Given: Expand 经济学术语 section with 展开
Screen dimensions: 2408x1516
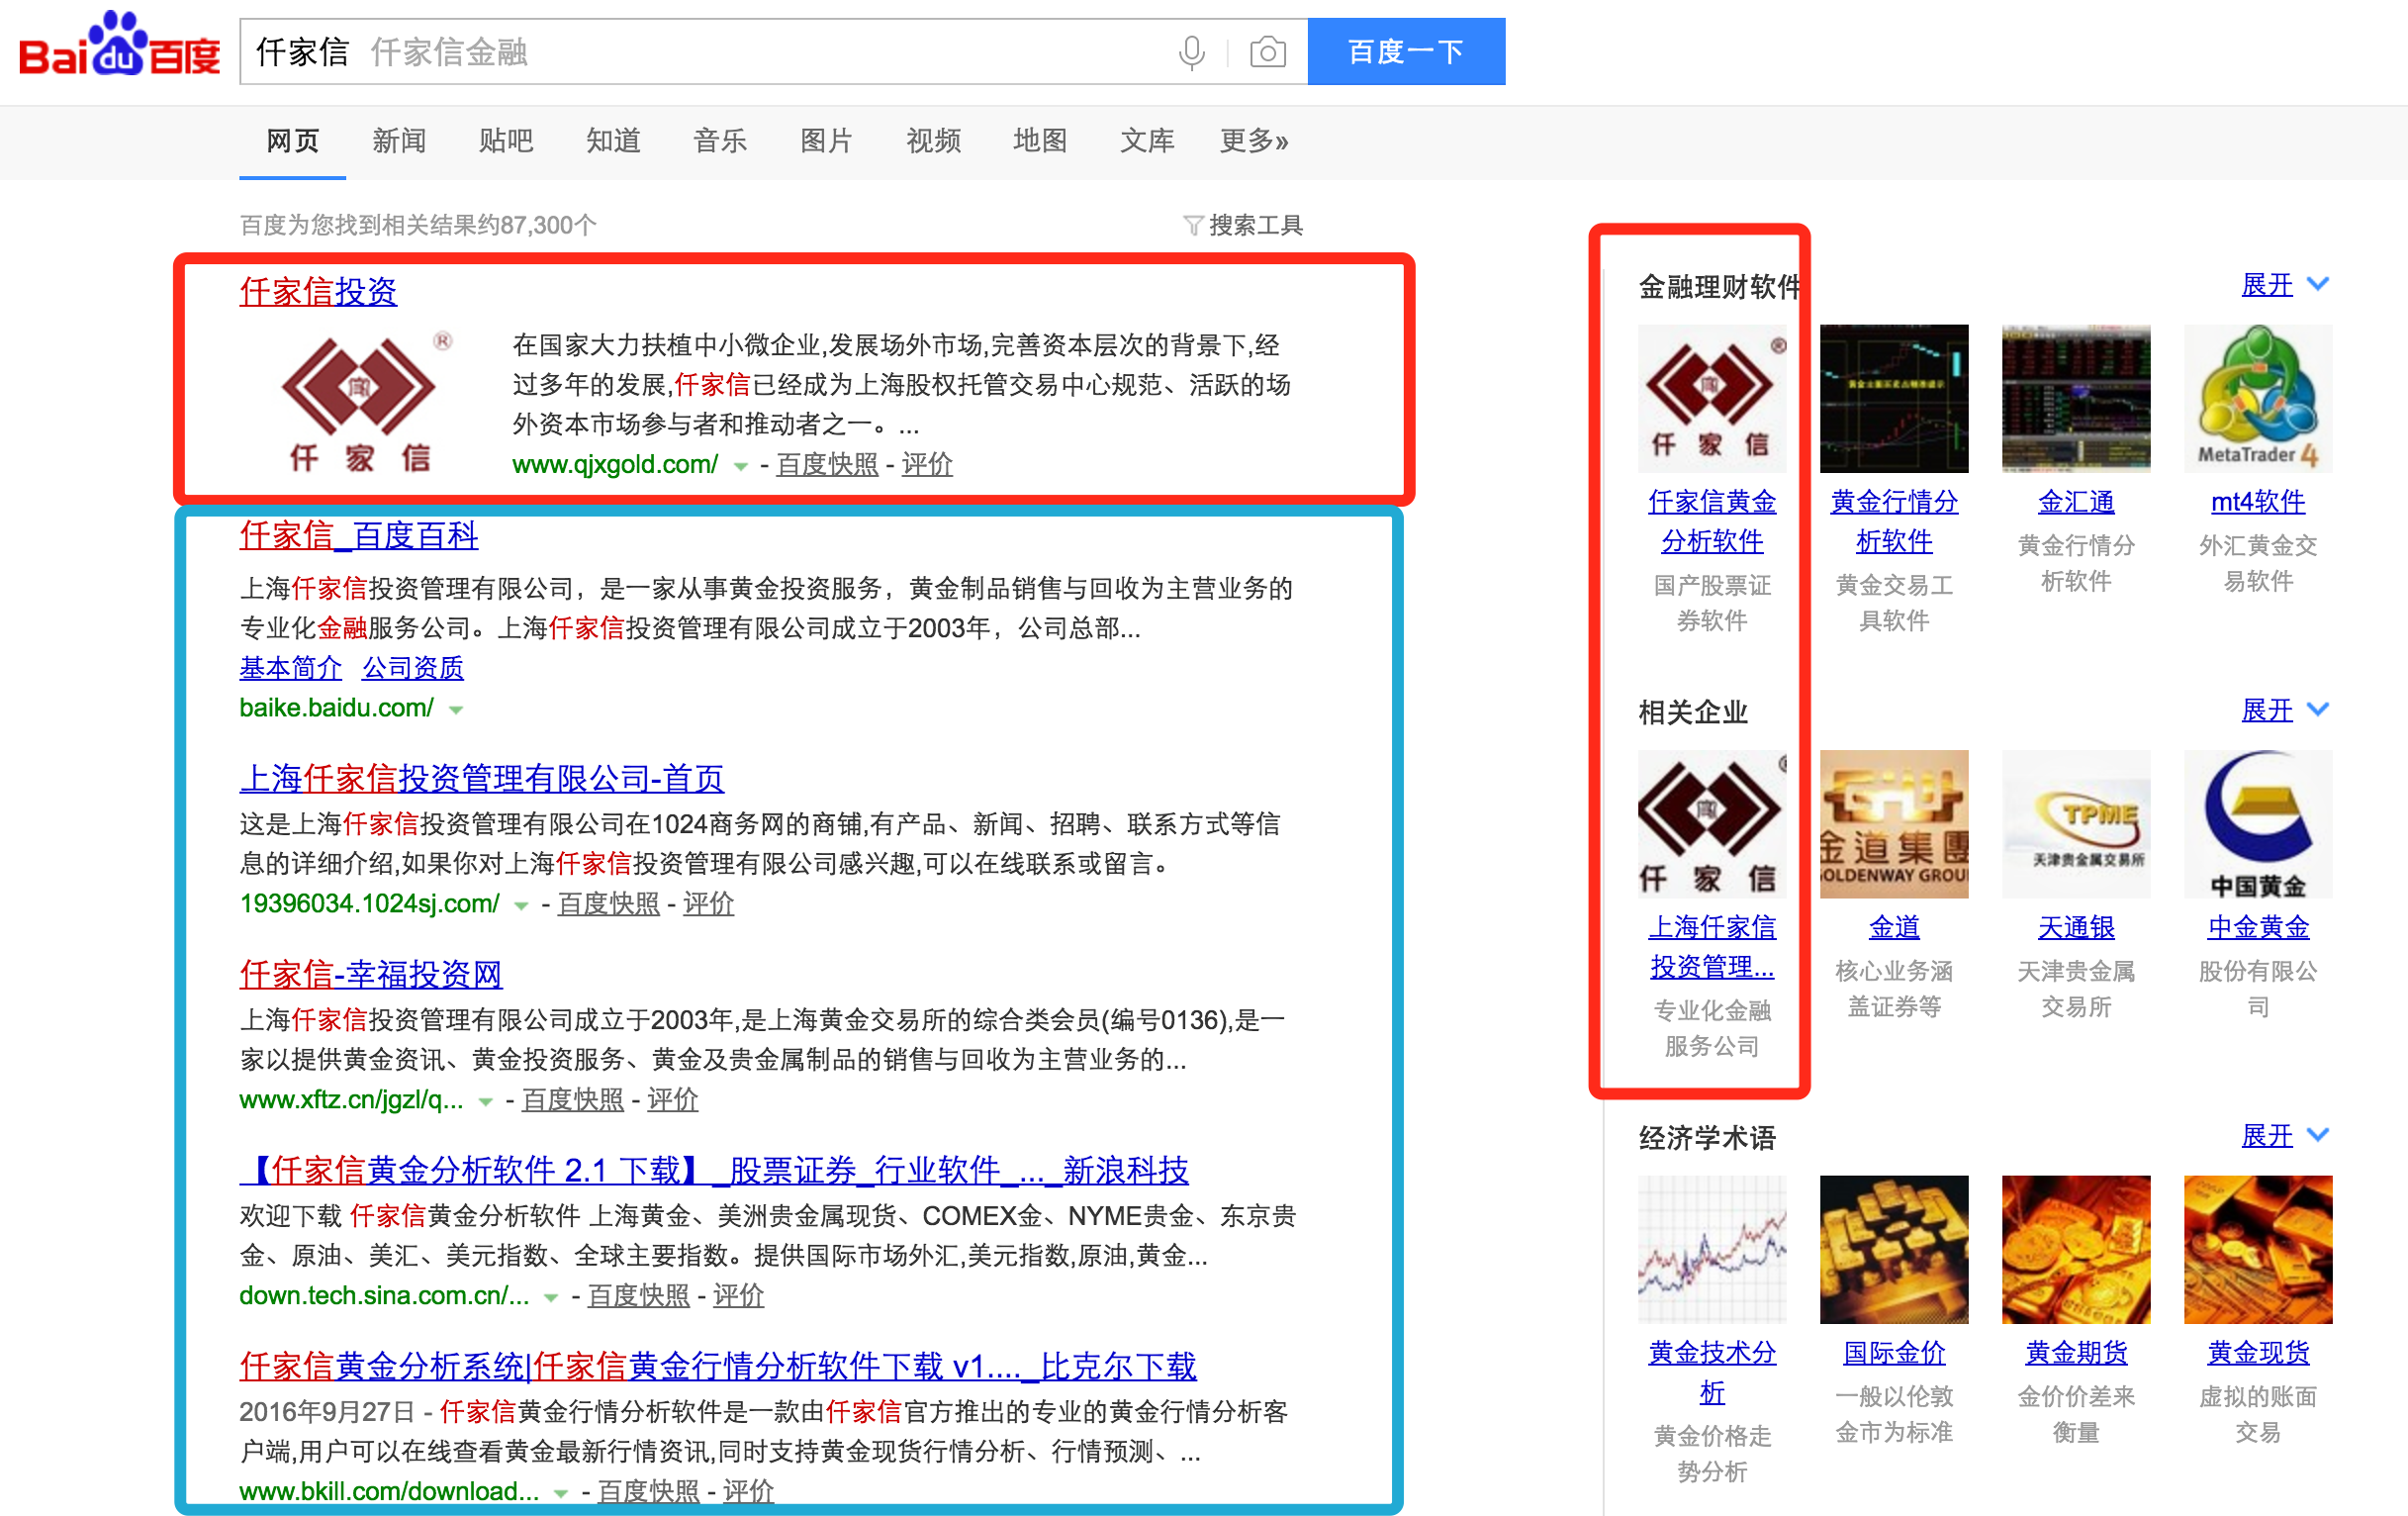Looking at the screenshot, I should [2285, 1136].
